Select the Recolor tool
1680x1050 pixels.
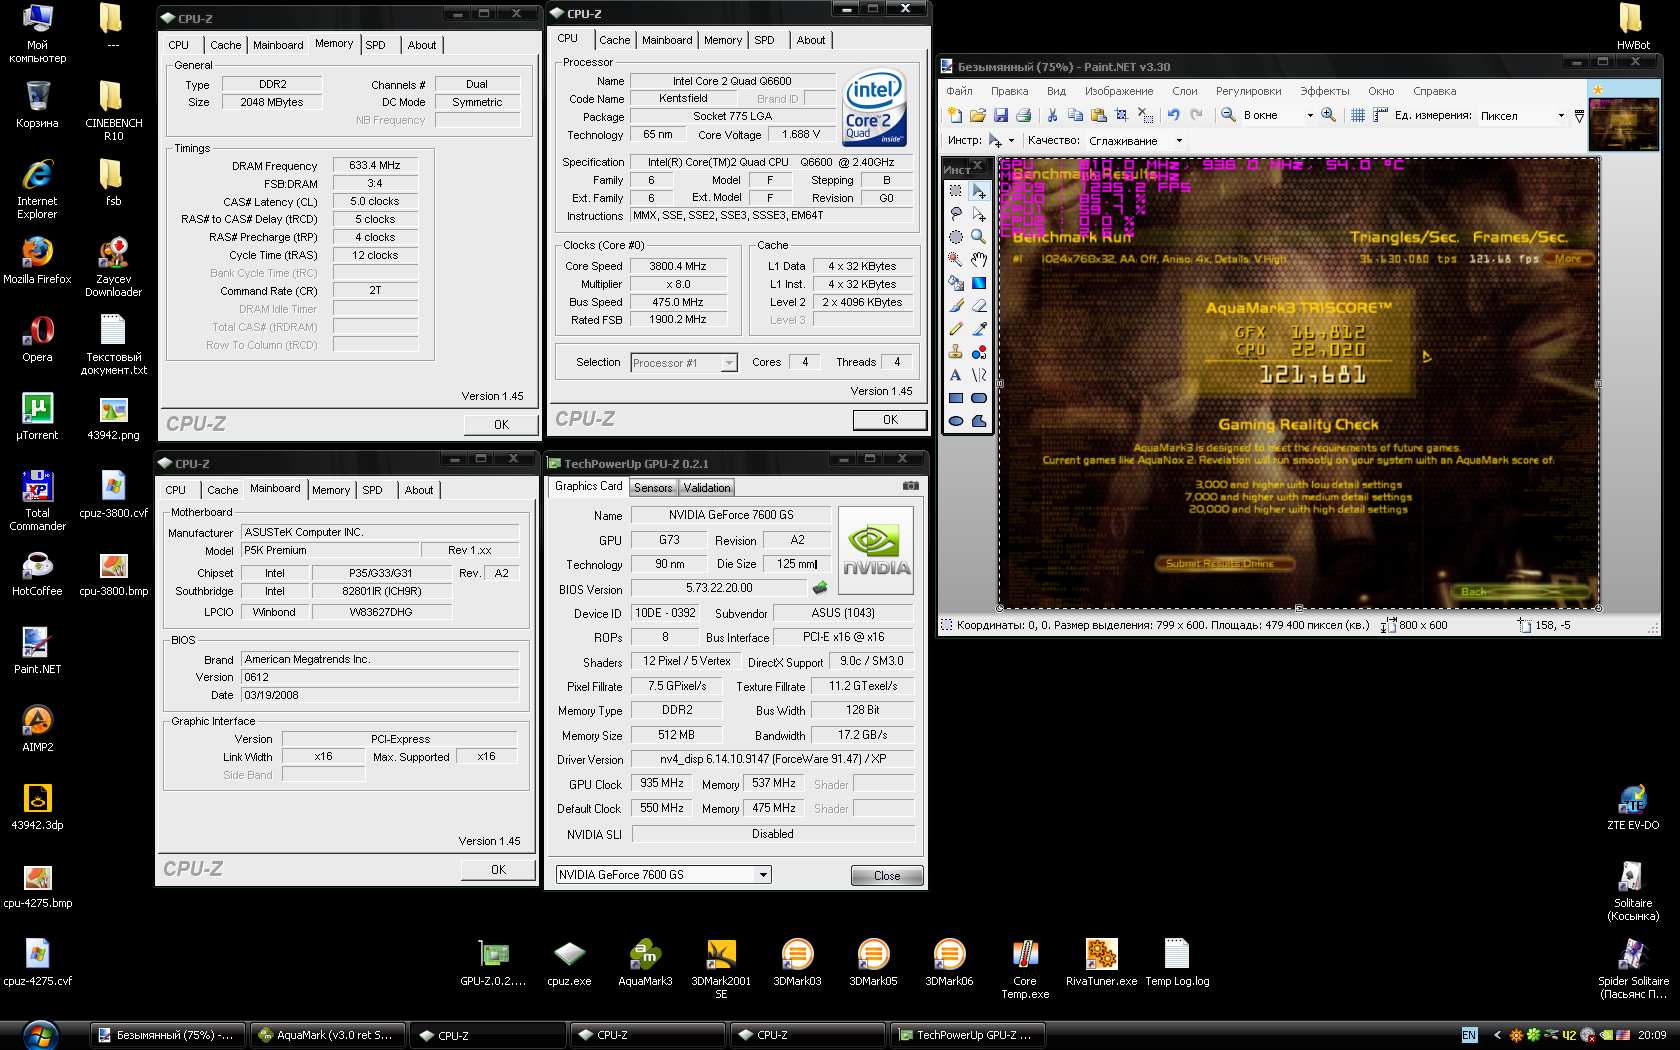coord(979,351)
